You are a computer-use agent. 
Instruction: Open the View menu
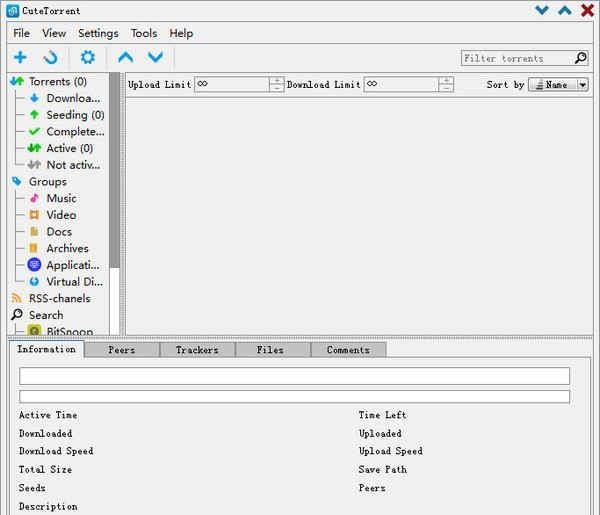pos(54,33)
